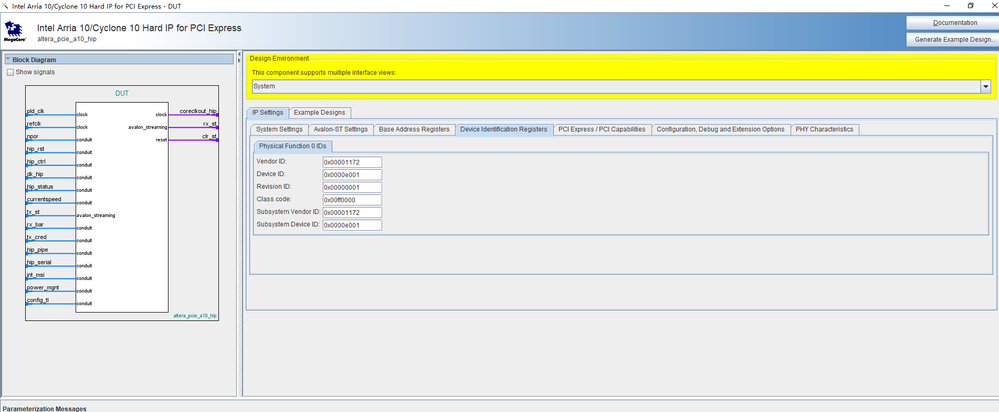
Task: Click the Generate Example Design button
Action: [x=954, y=39]
